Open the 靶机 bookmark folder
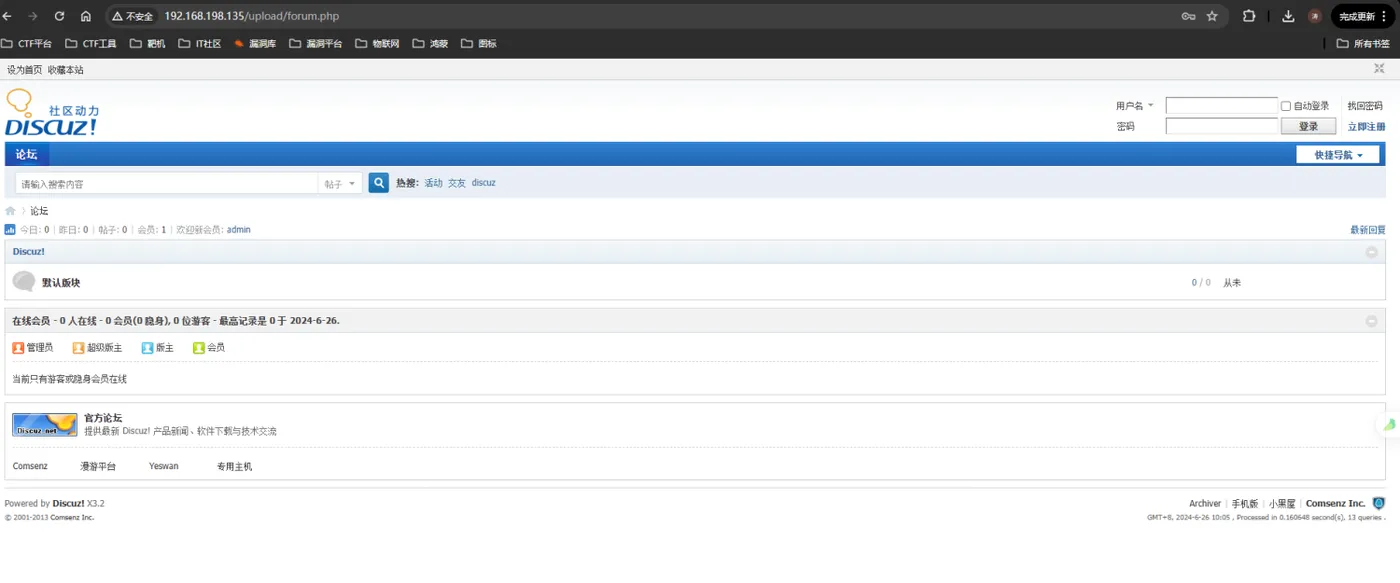 click(148, 44)
